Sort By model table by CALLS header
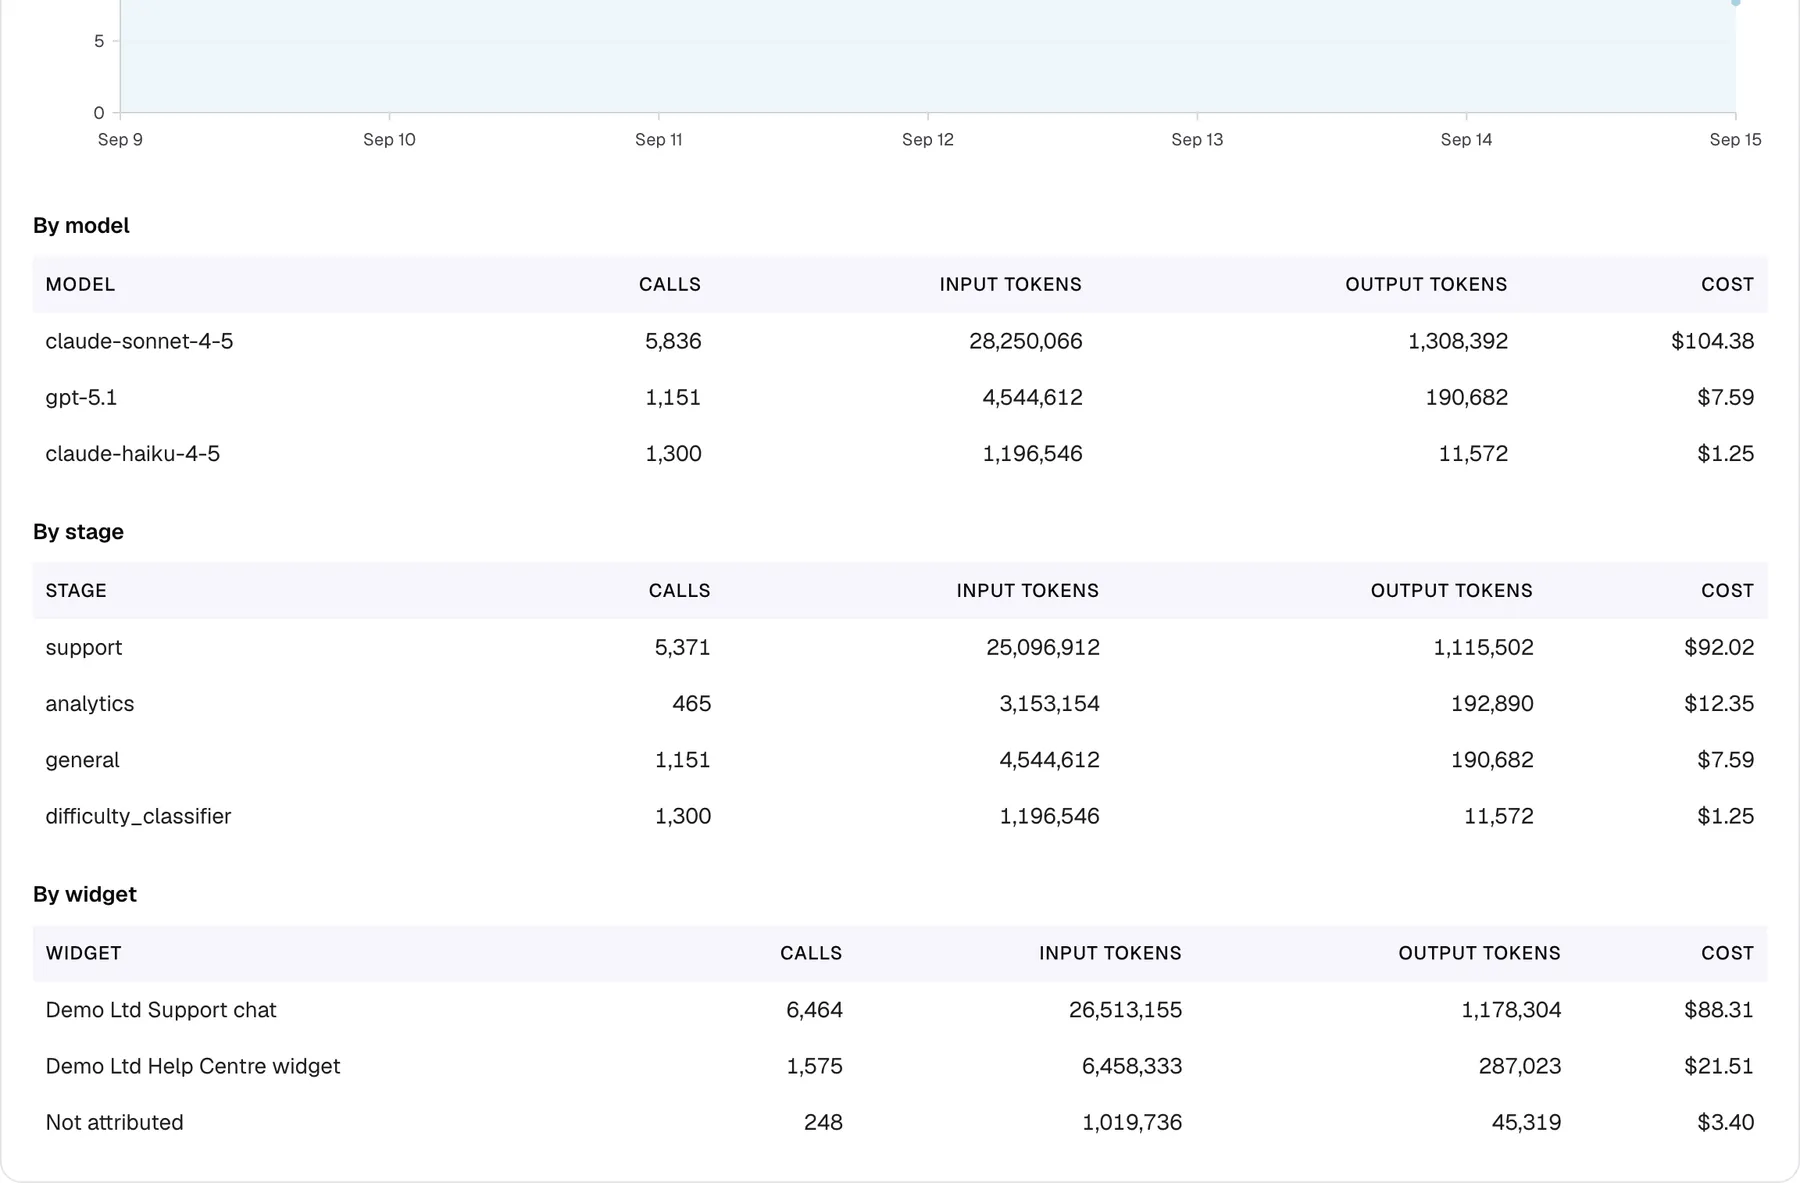 click(670, 284)
